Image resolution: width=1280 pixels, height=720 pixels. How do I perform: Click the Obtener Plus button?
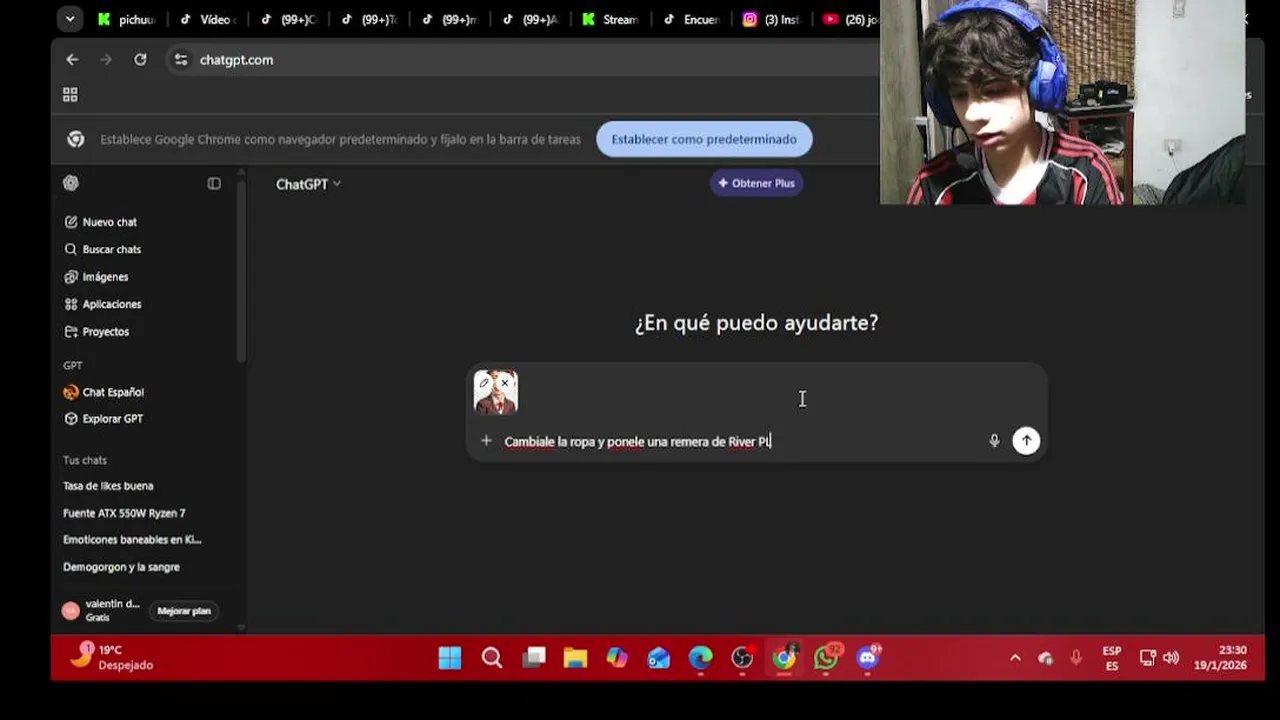(757, 183)
